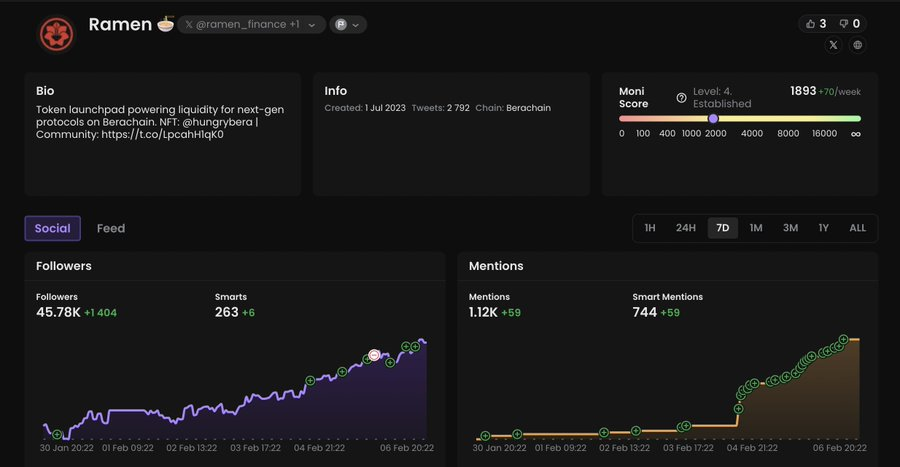Click the Moni Score help question icon
This screenshot has width=900, height=467.
[681, 97]
